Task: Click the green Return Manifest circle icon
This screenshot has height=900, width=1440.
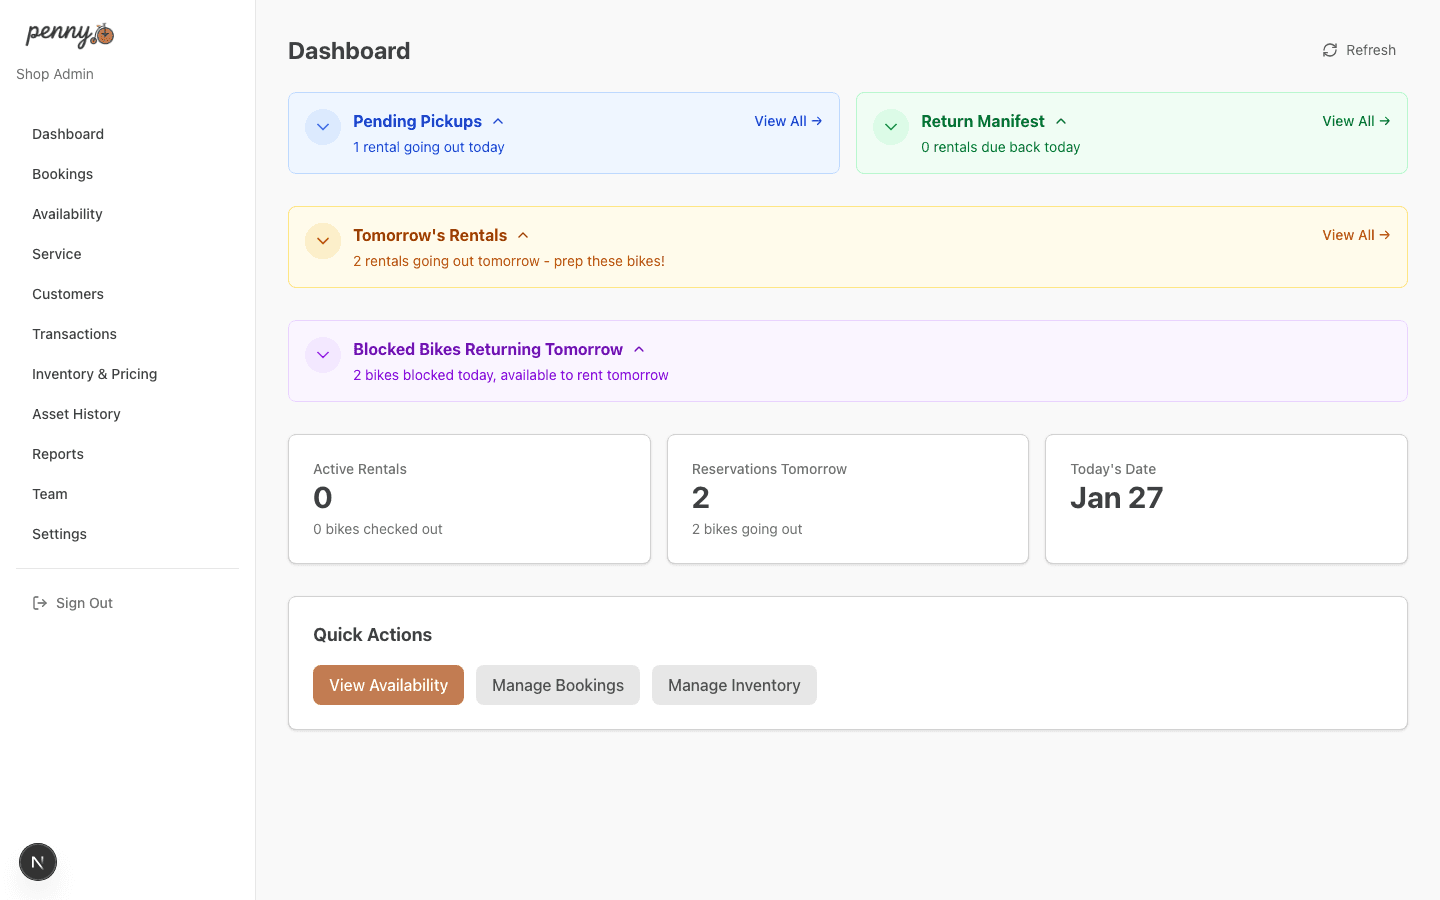Action: coord(891,127)
